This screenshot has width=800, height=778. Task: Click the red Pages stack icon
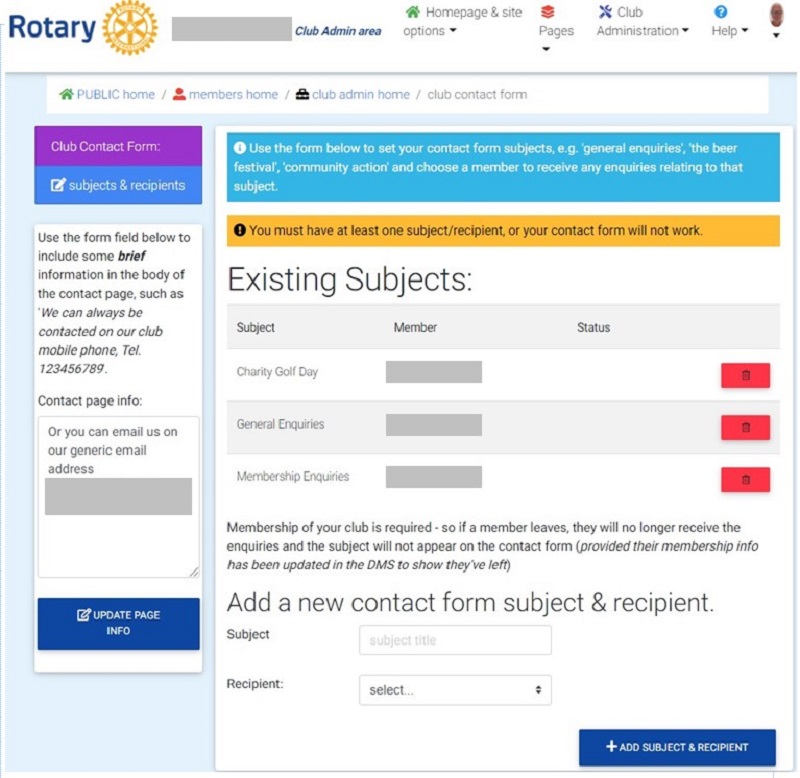(547, 12)
